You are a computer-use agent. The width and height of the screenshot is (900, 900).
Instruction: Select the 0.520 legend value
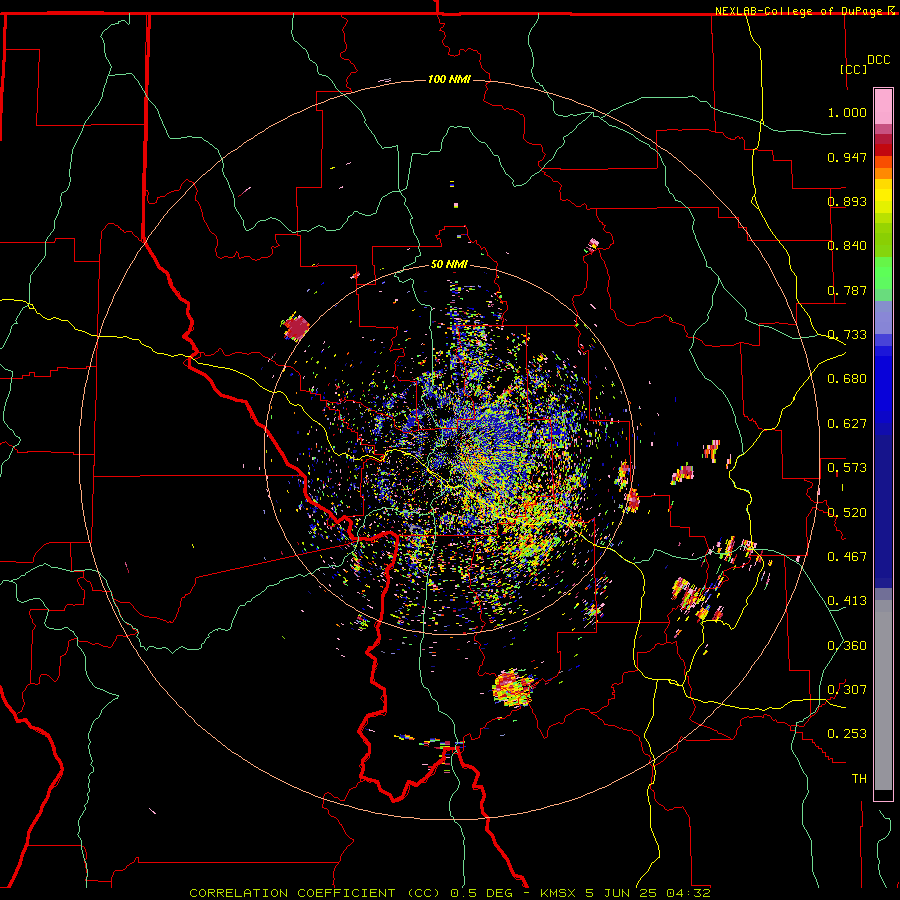(847, 513)
